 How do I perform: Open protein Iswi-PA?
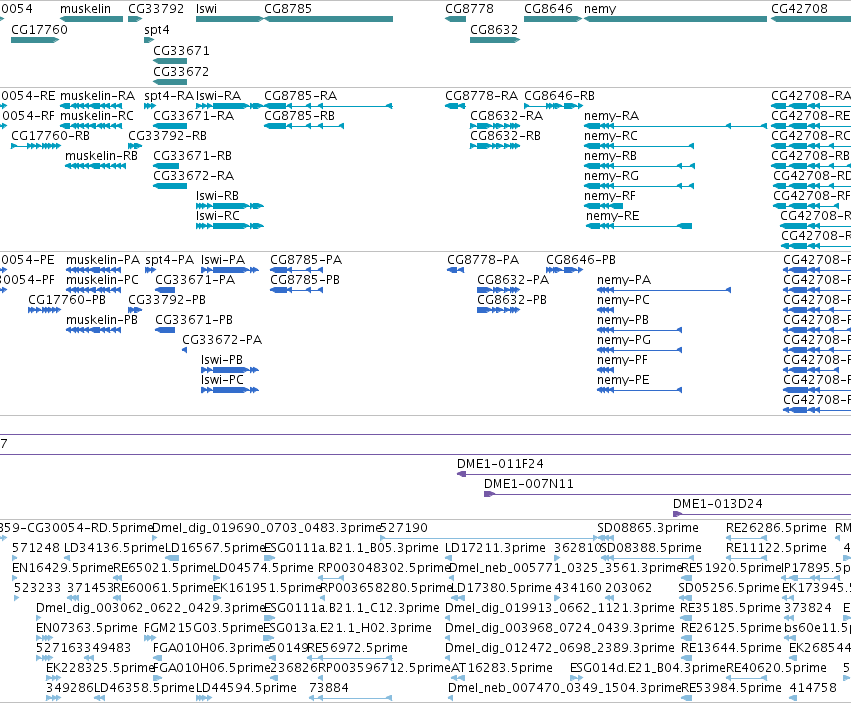tap(230, 270)
